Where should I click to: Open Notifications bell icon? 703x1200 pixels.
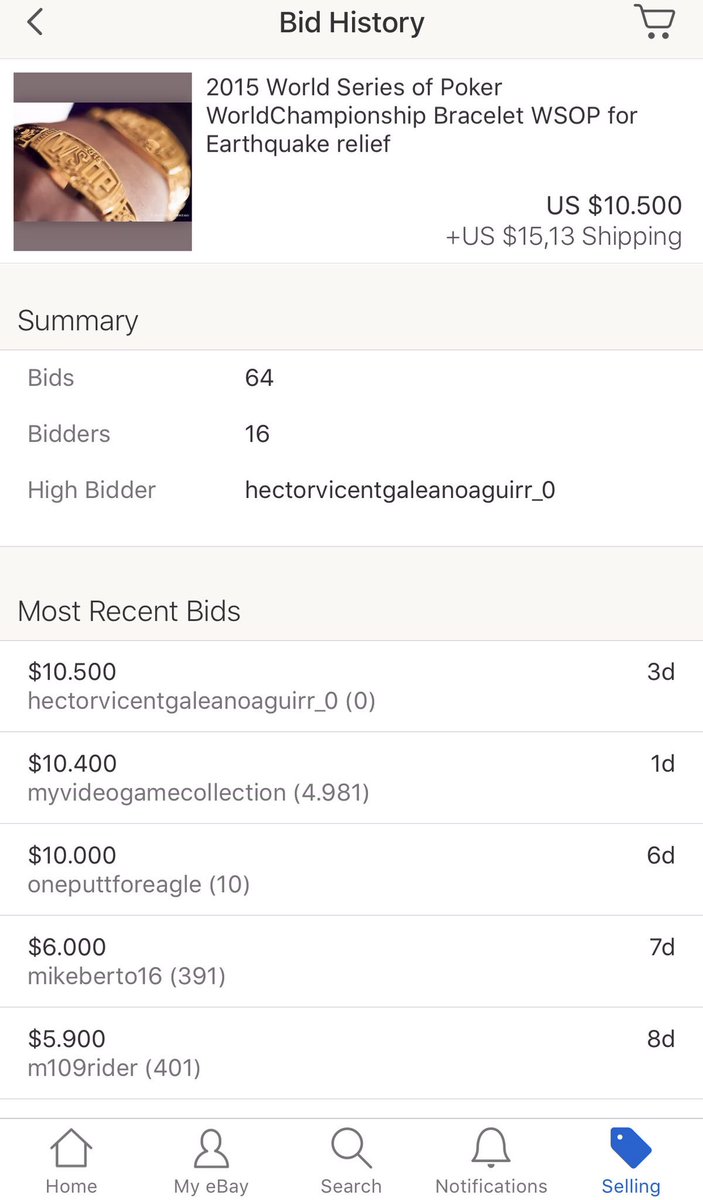tap(491, 1148)
